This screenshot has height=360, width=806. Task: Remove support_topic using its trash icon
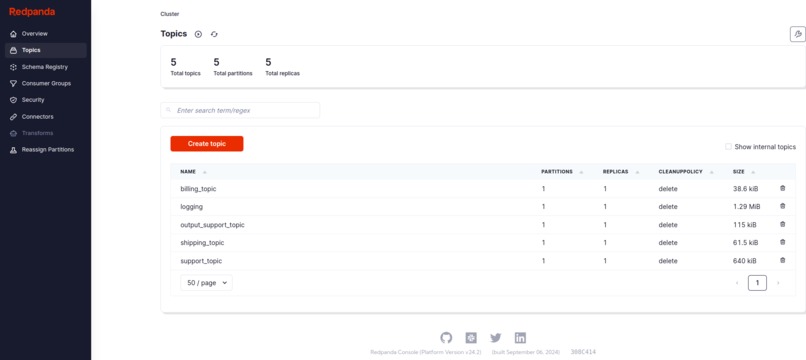(782, 260)
